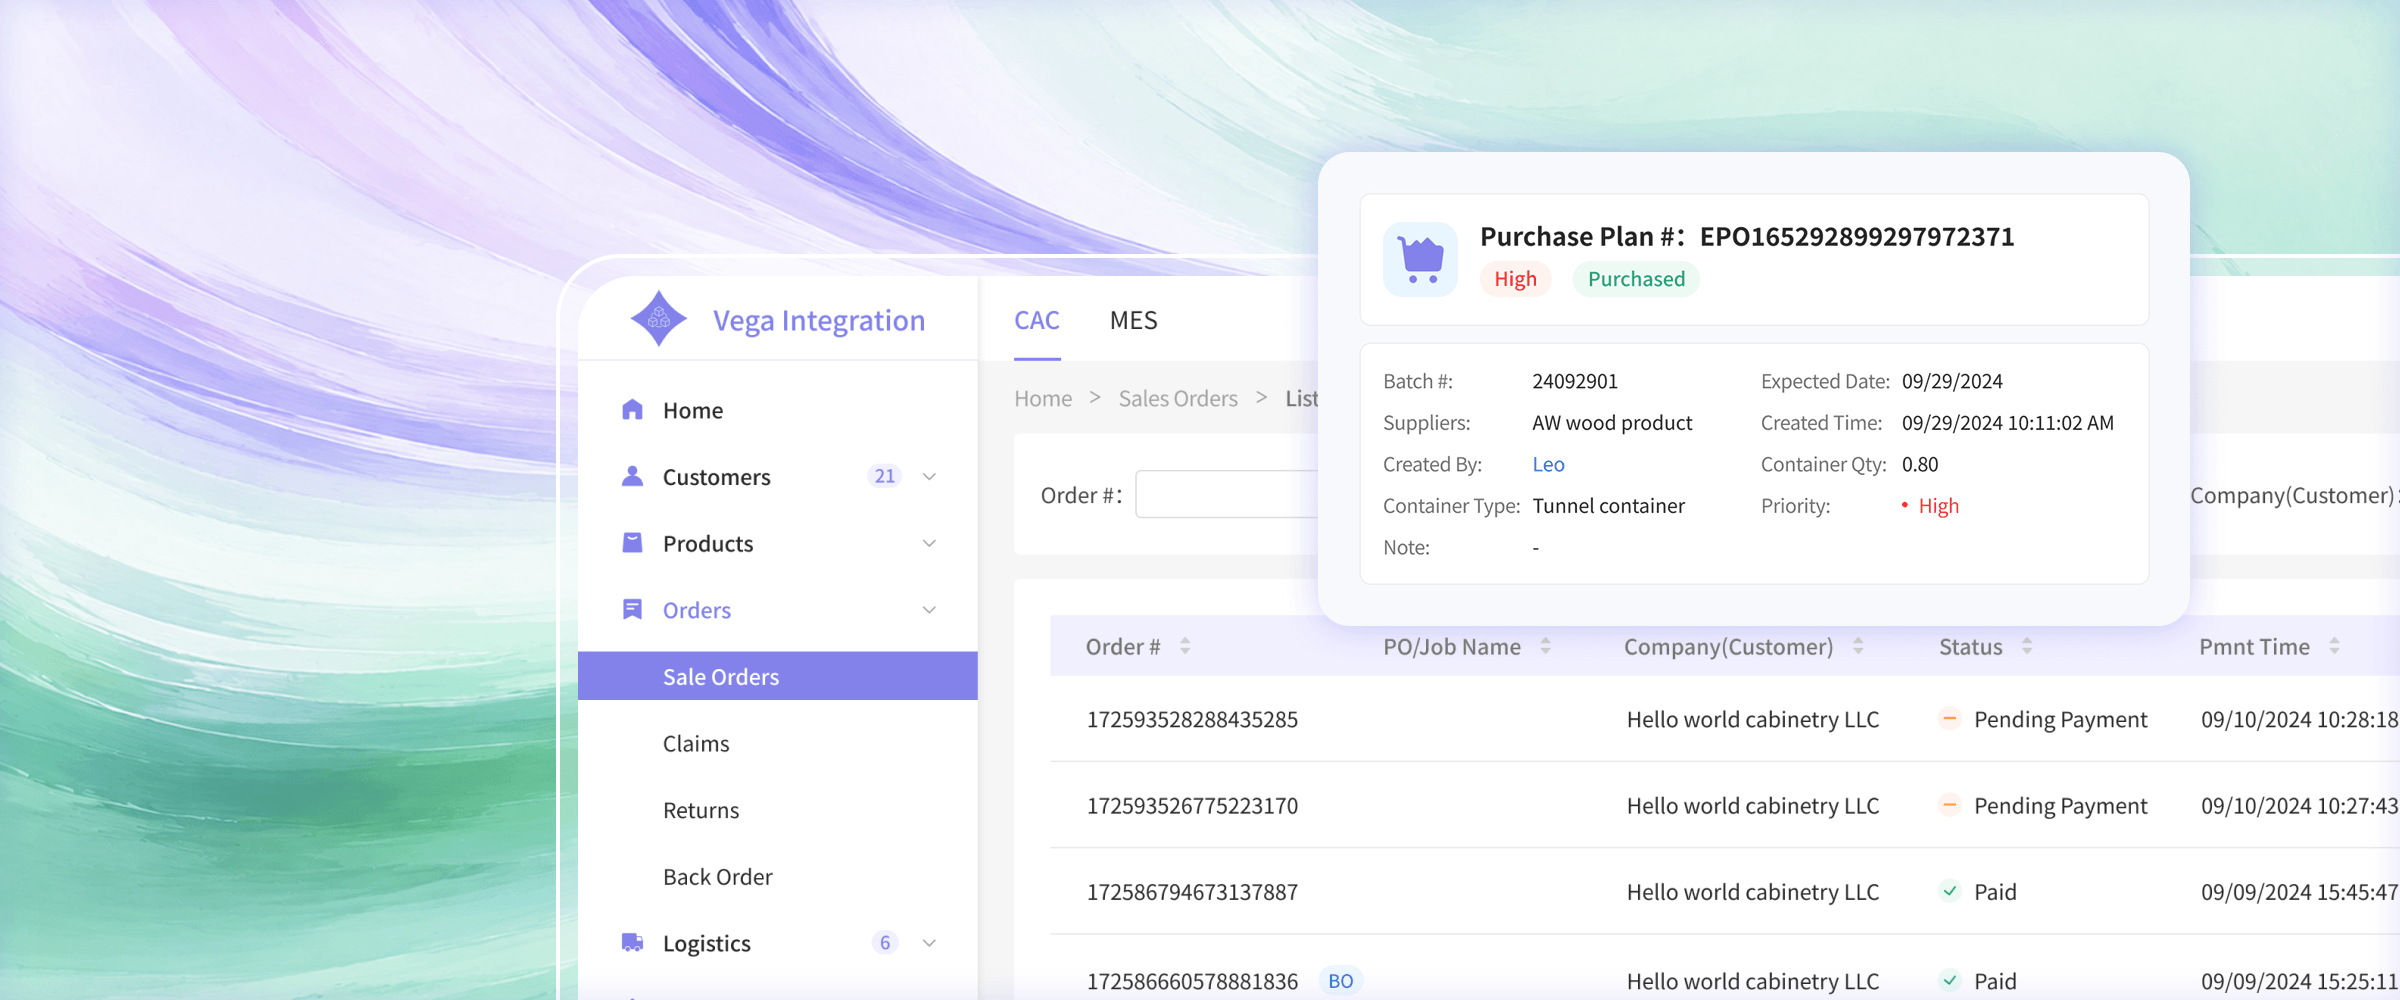Click Pending Payment status icon for order 172593528288435285
Screen dimensions: 2400x1000
[x=1949, y=718]
